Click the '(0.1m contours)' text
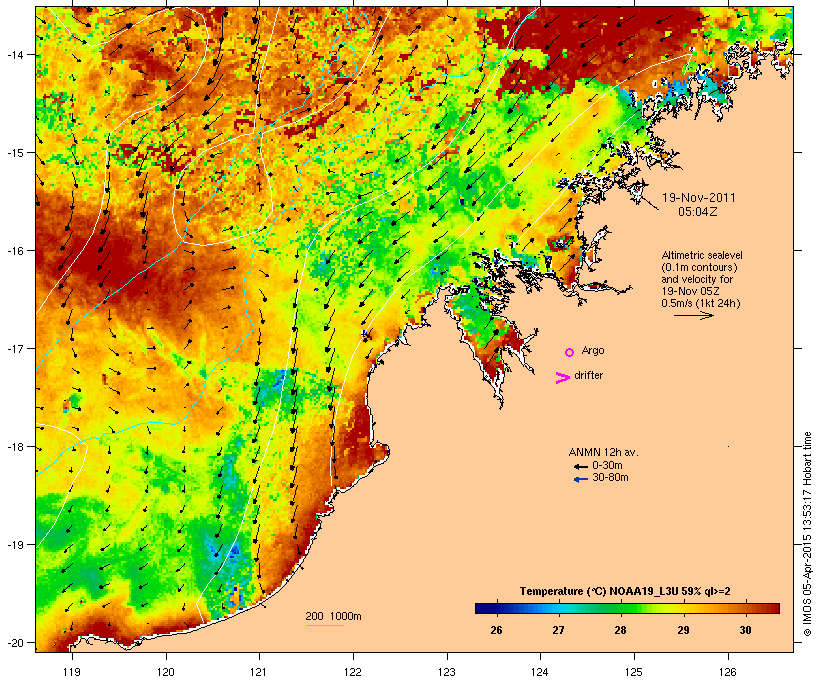This screenshot has width=820, height=680. (x=700, y=267)
